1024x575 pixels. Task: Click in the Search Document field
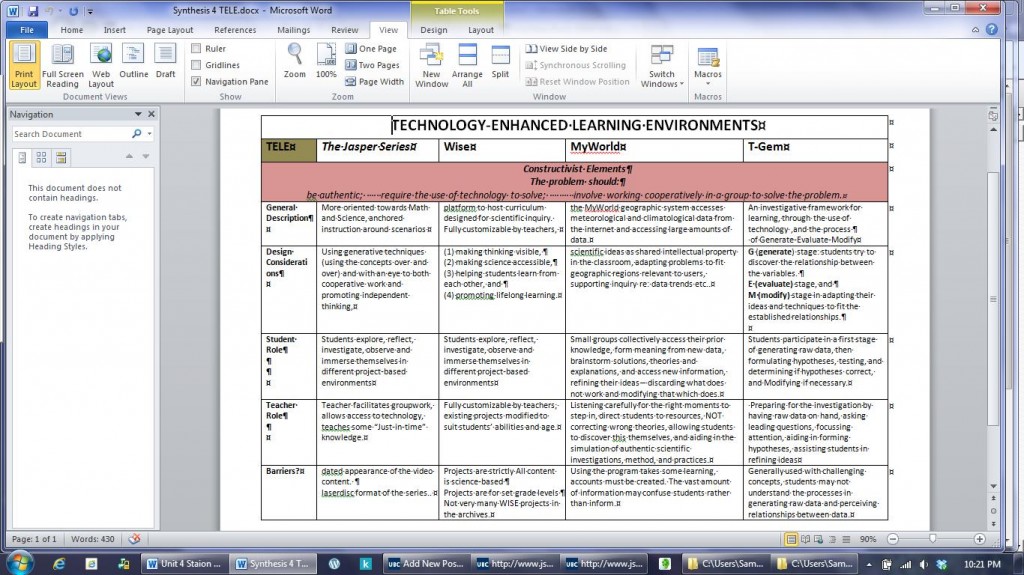pos(71,133)
